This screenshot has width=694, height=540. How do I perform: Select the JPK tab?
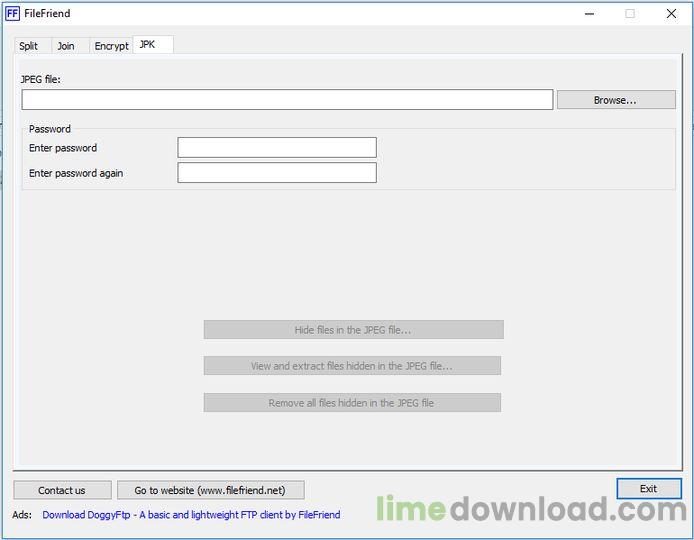click(153, 45)
